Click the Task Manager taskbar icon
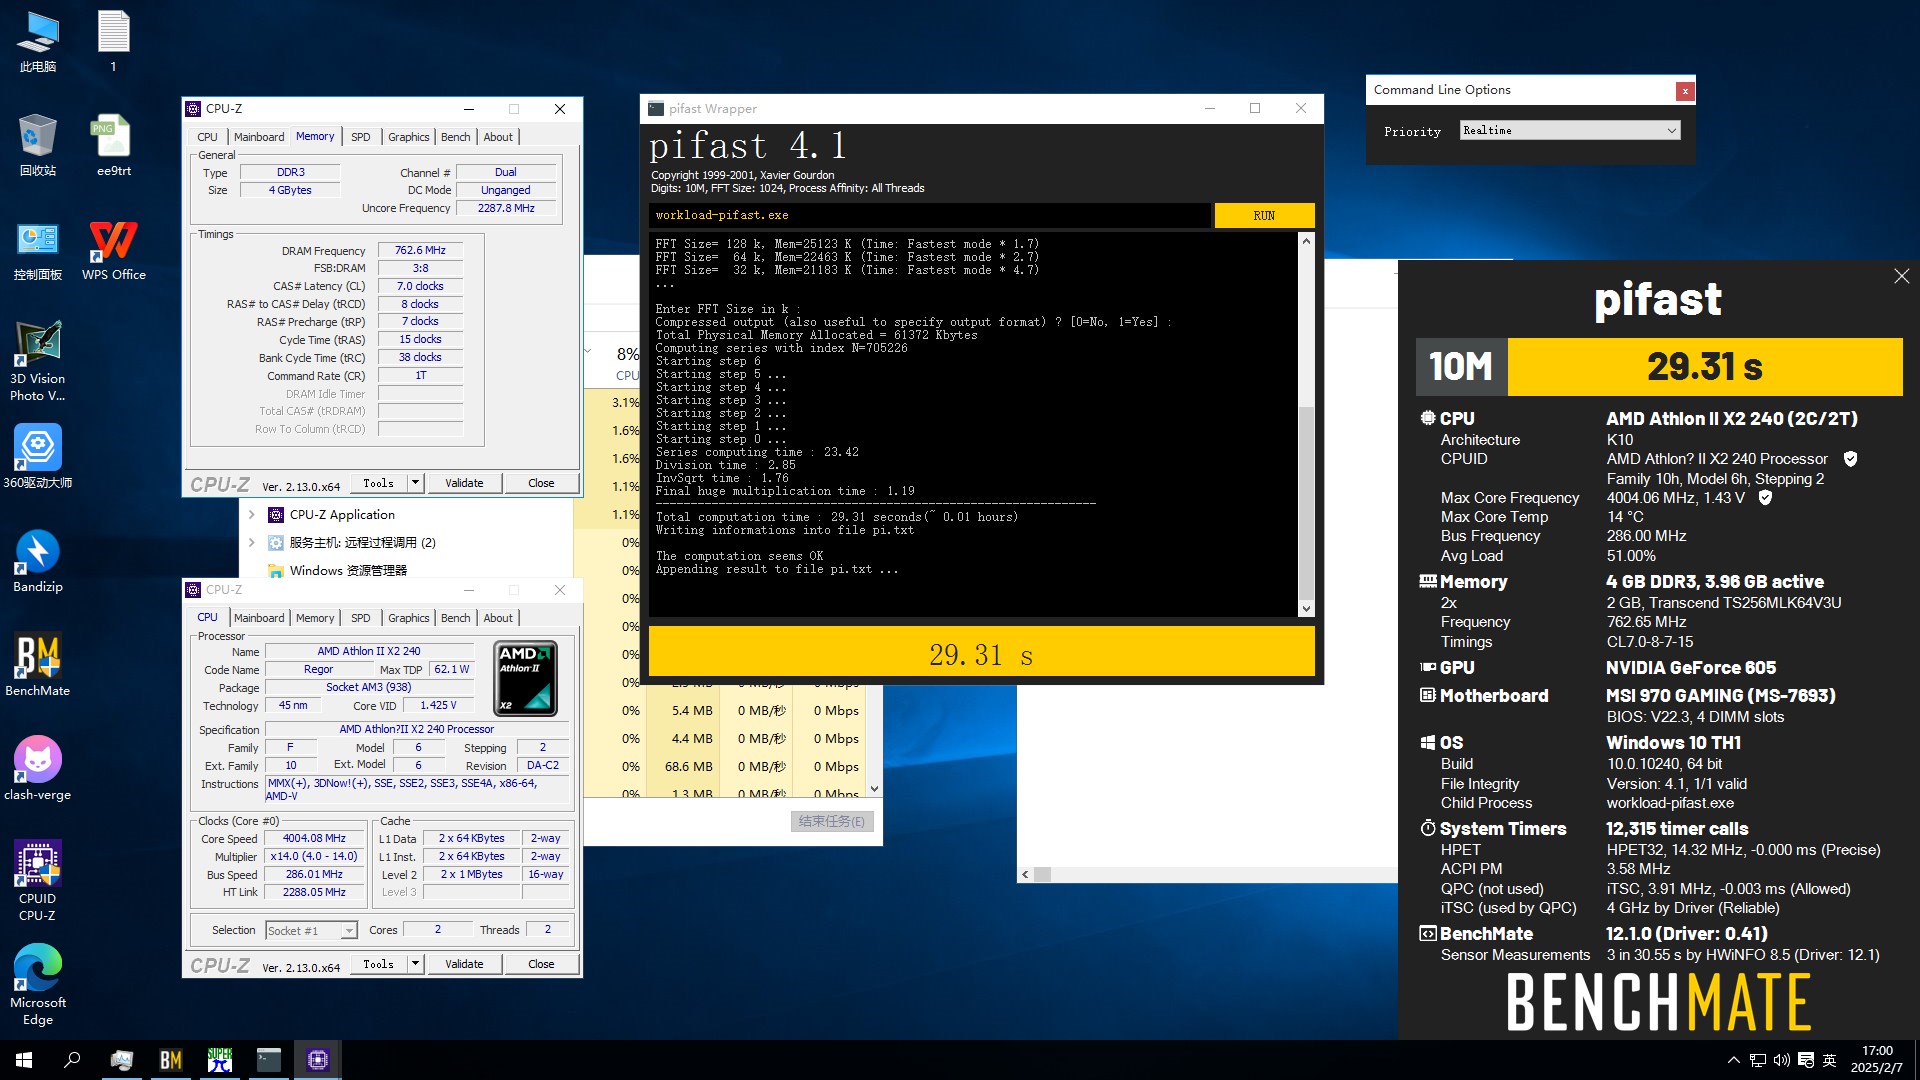Viewport: 1920px width, 1080px height. pyautogui.click(x=122, y=1060)
